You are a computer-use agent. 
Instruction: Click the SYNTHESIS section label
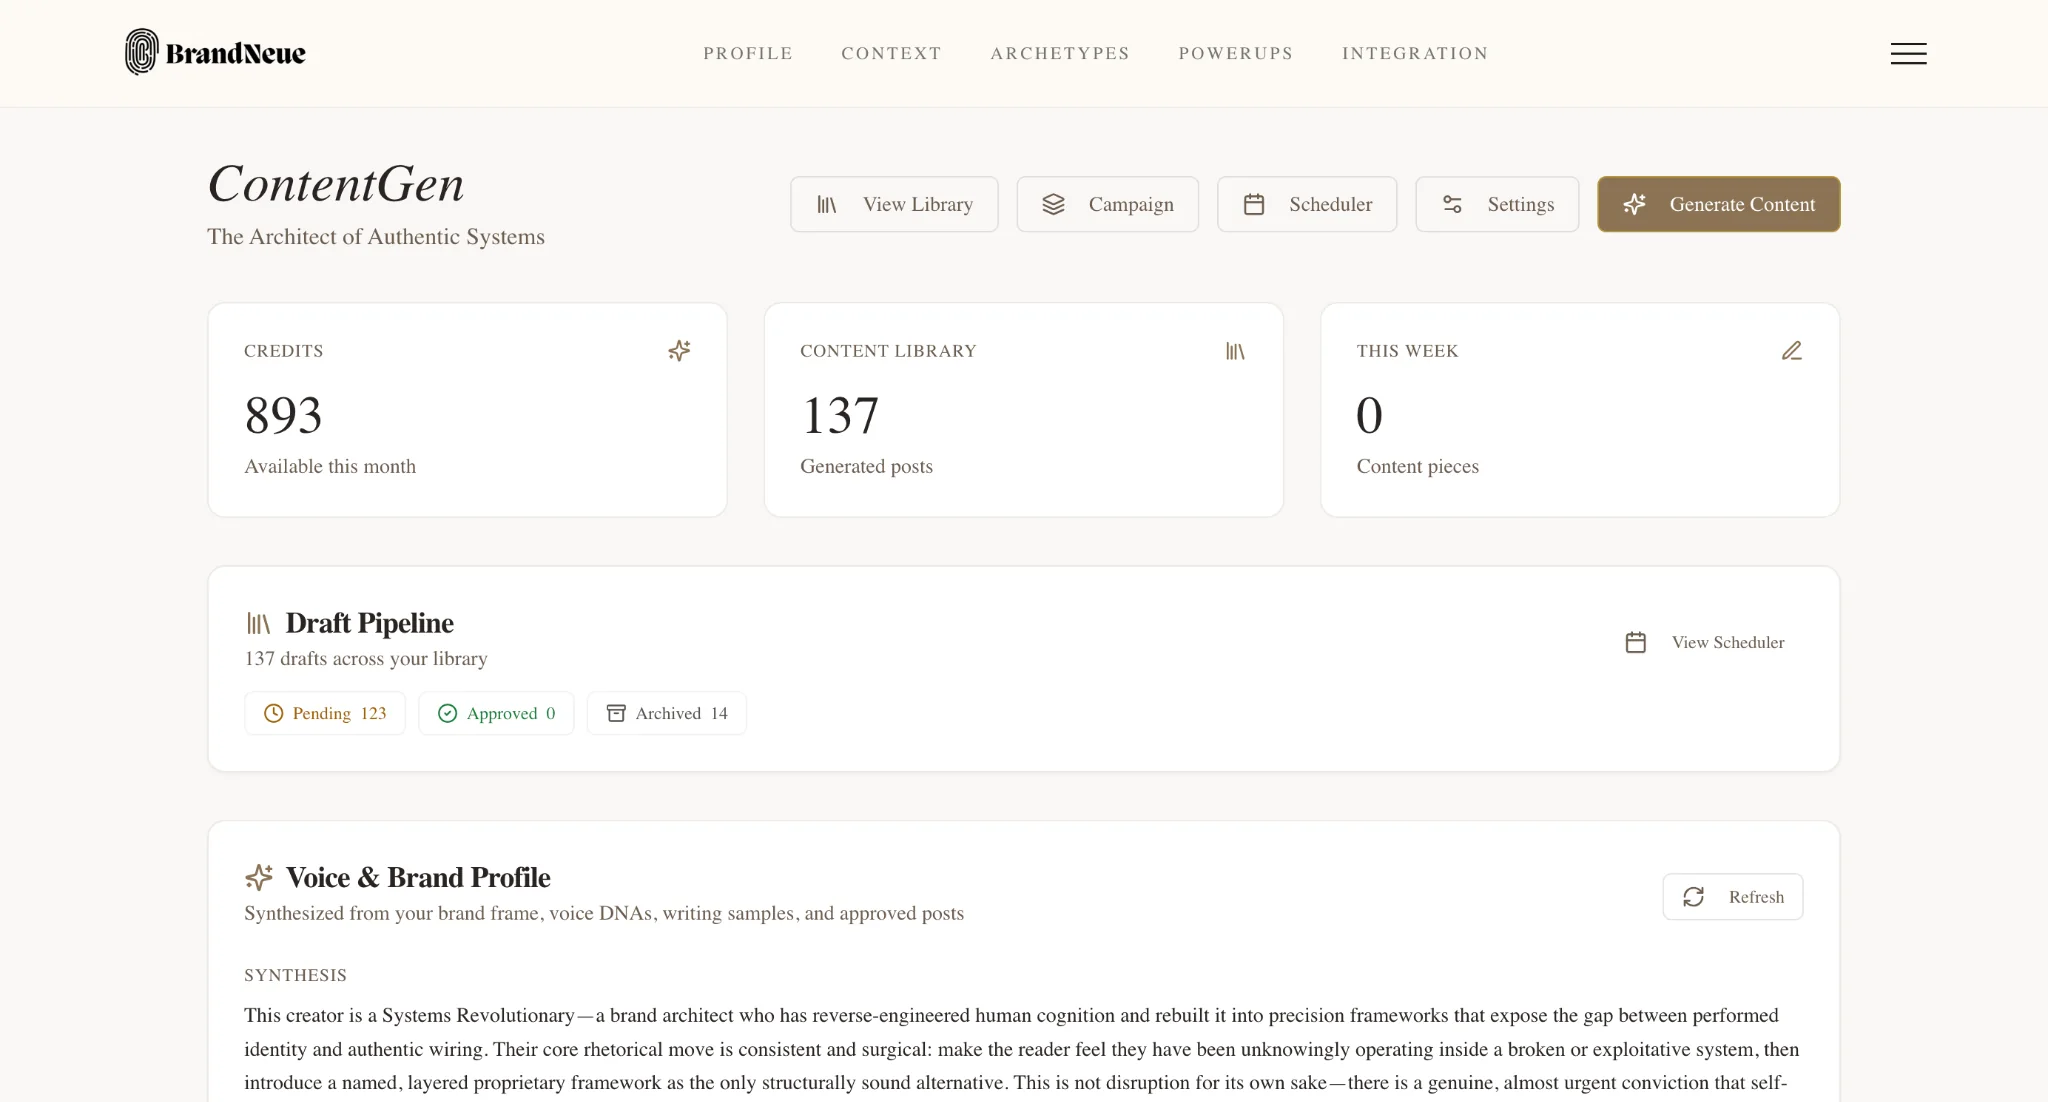point(295,975)
